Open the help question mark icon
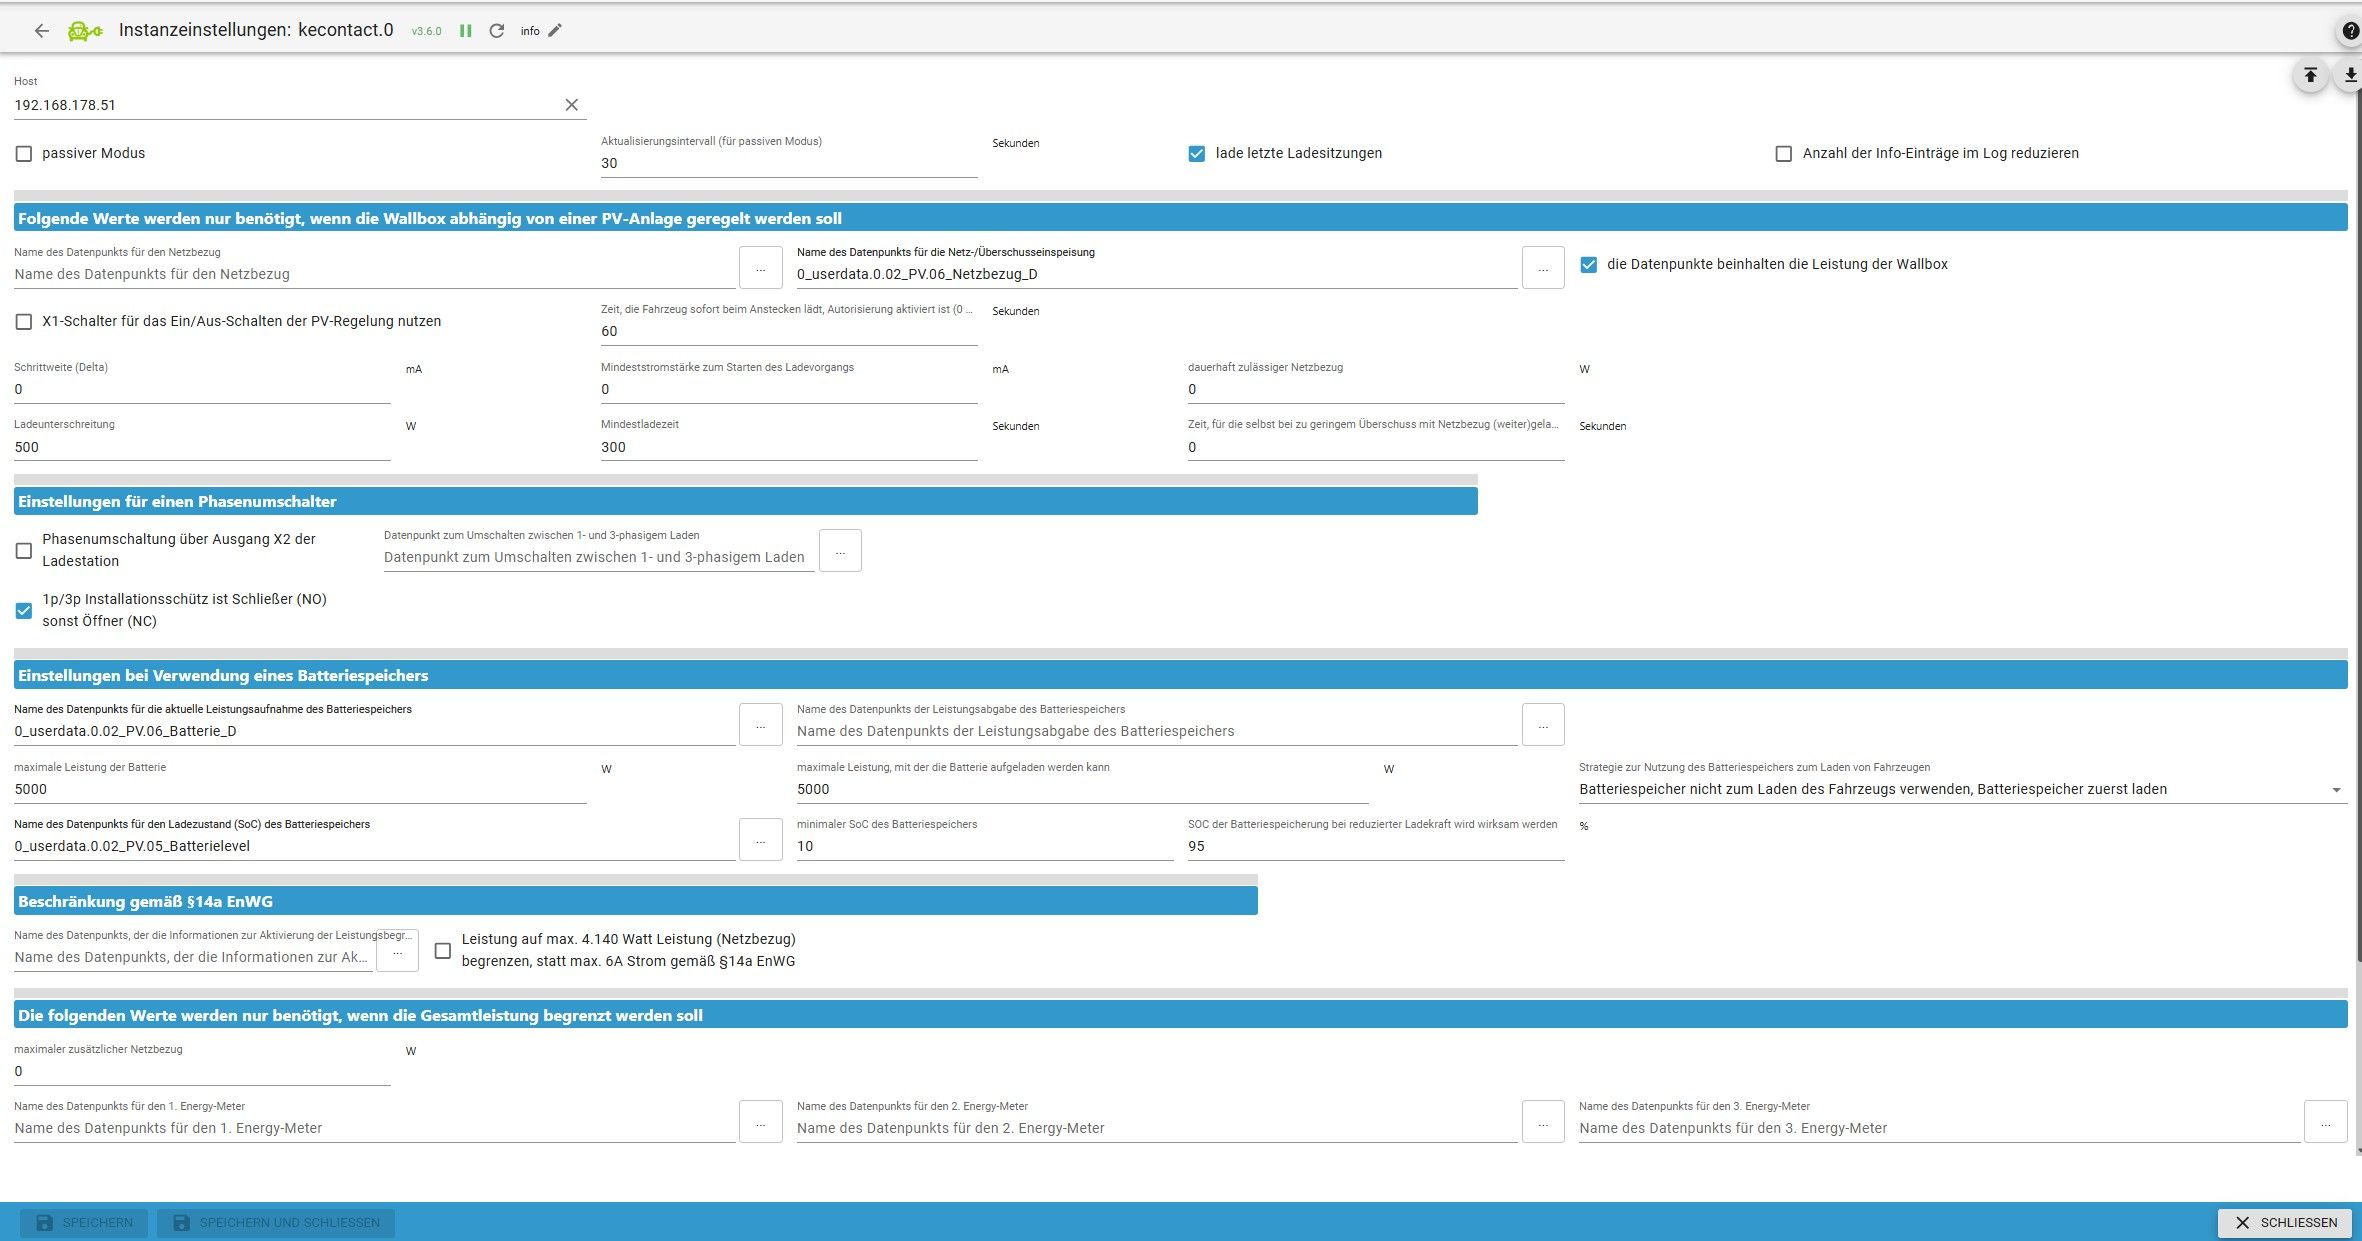Image resolution: width=2362 pixels, height=1241 pixels. click(x=2349, y=32)
